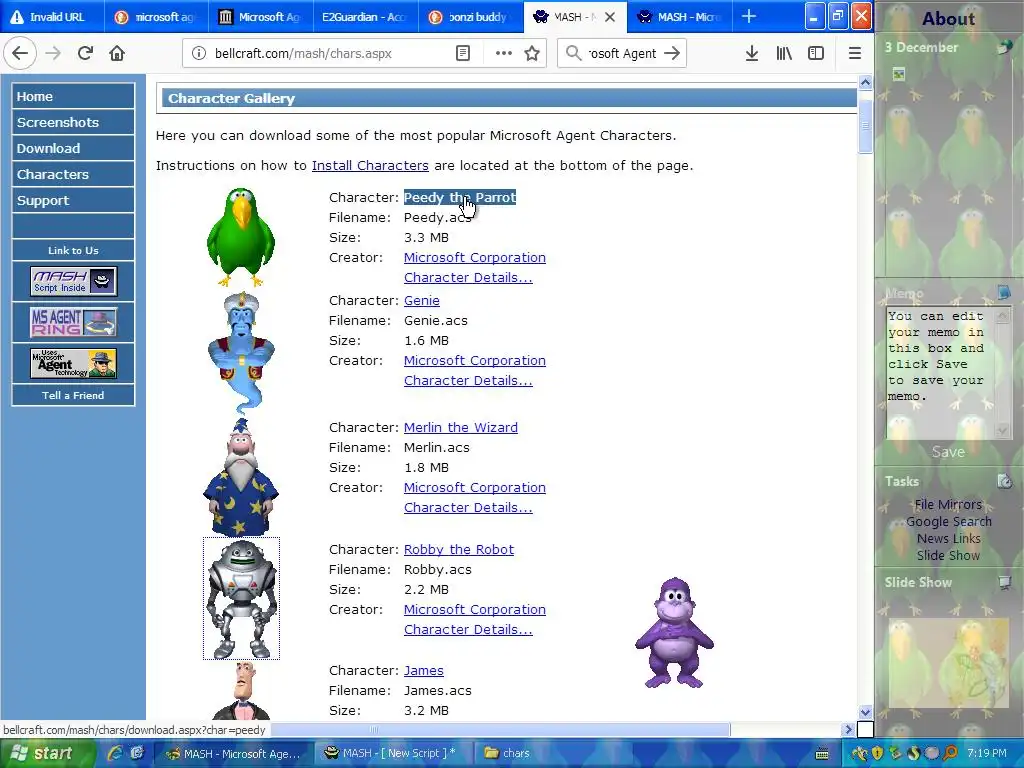
Task: Toggle reader view in the address bar
Action: [x=462, y=53]
